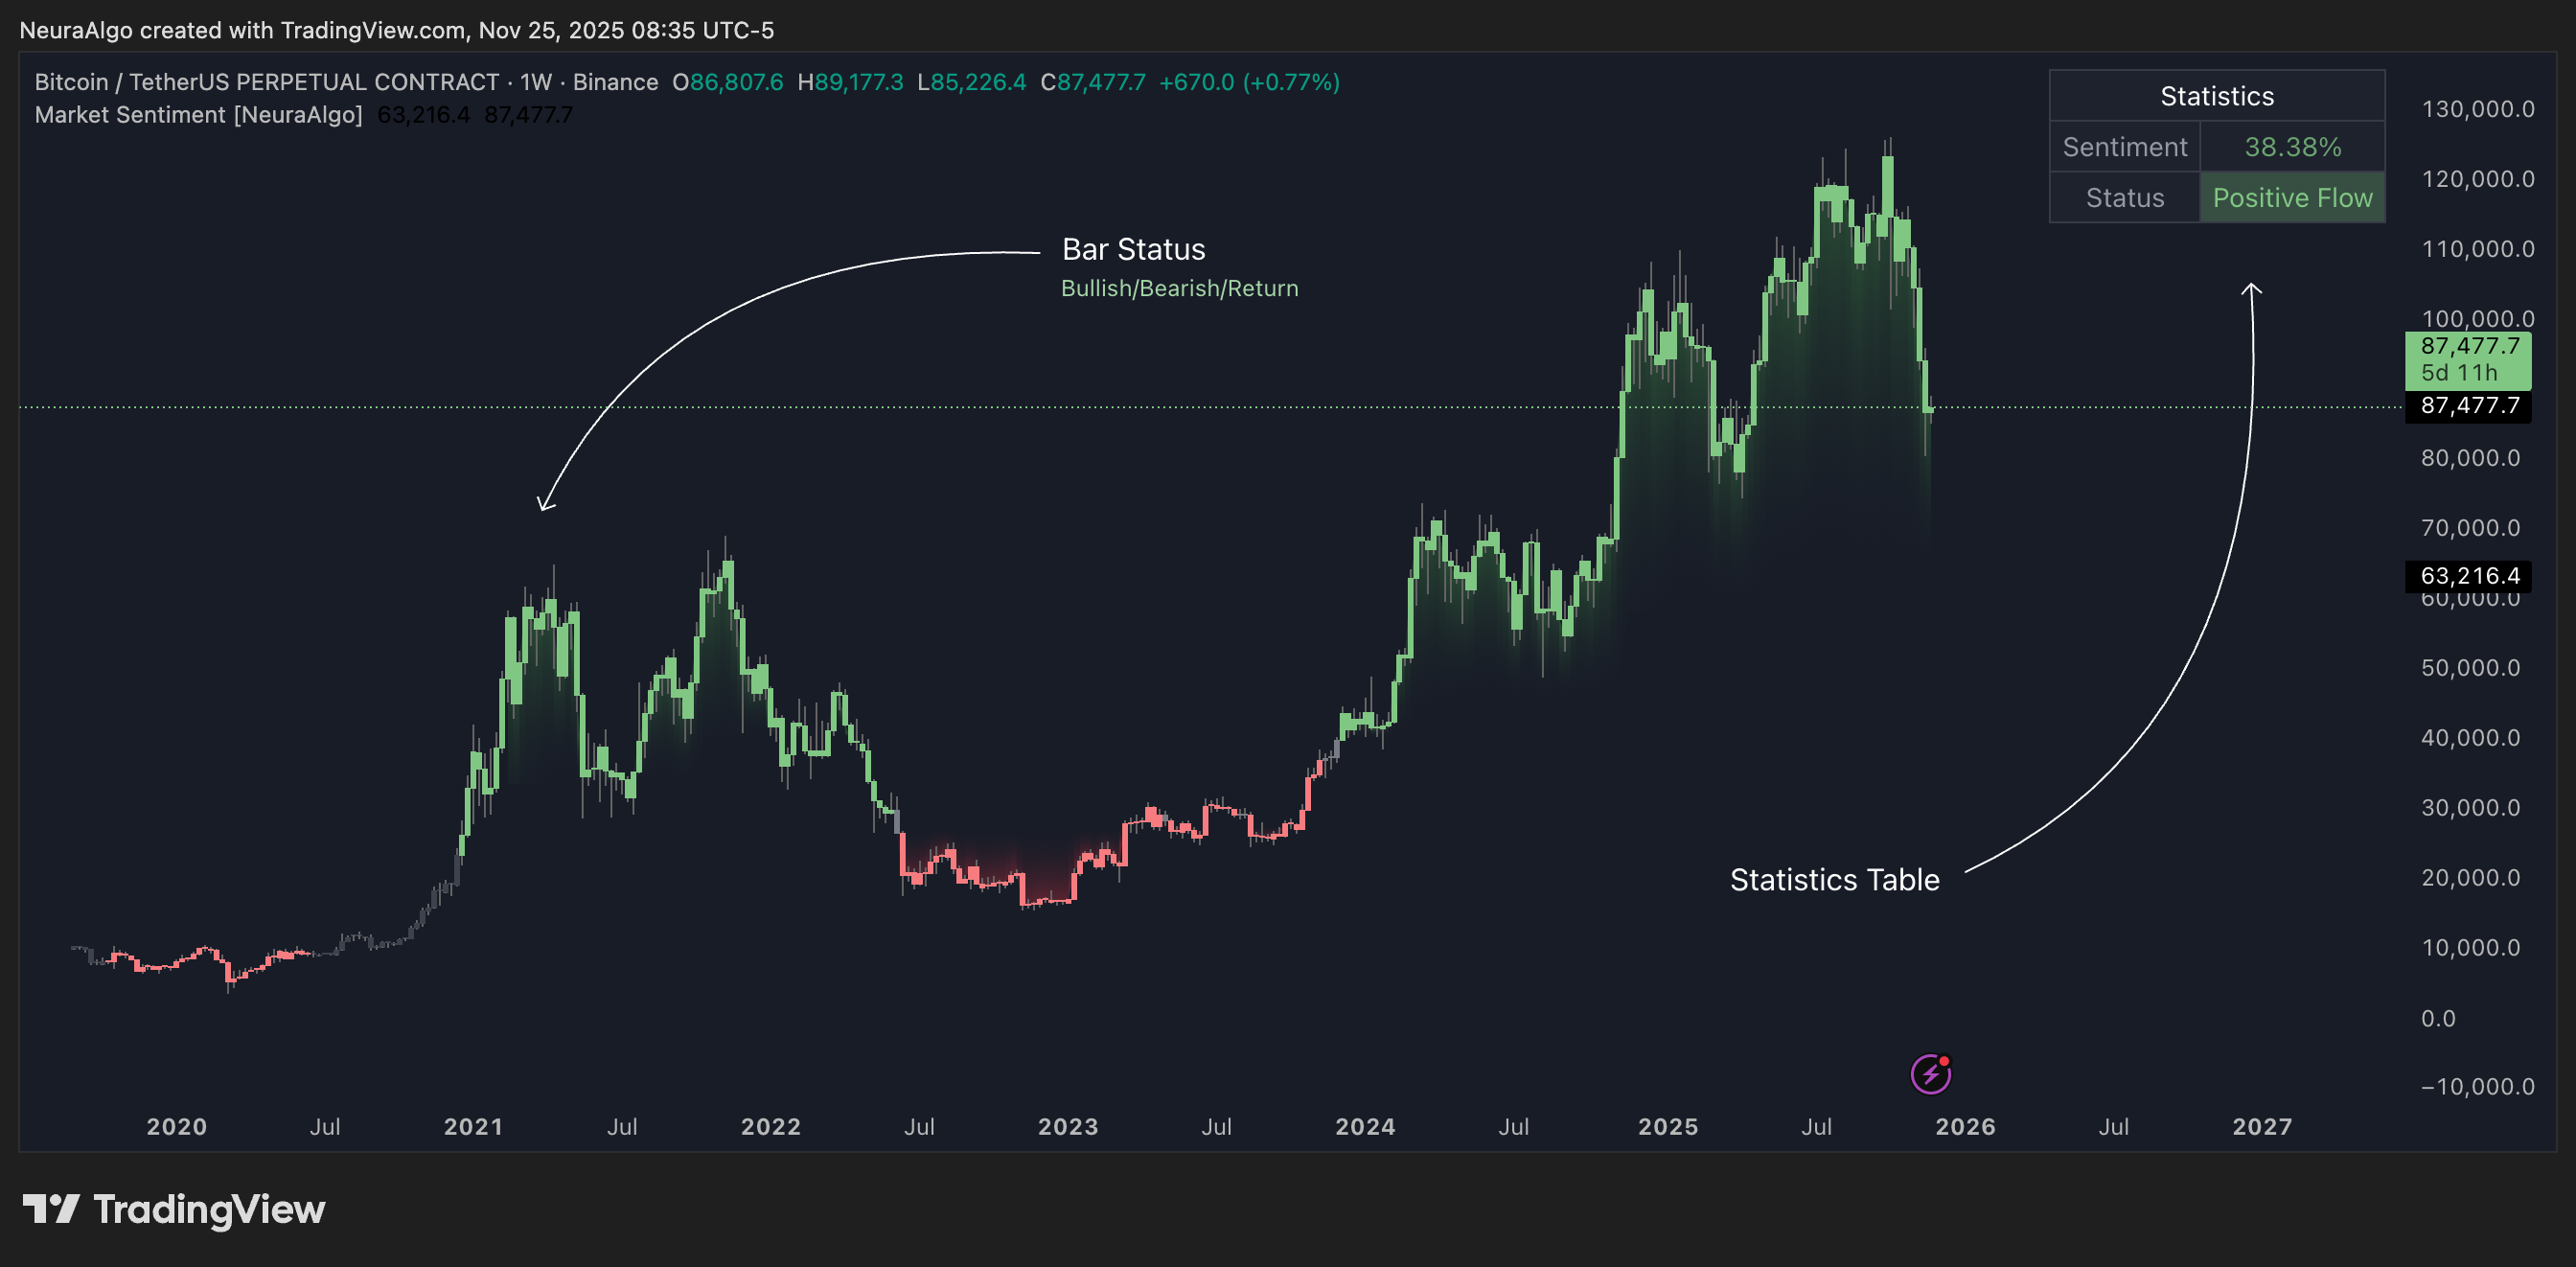Click the C87,477.7 close value in header

point(1093,82)
